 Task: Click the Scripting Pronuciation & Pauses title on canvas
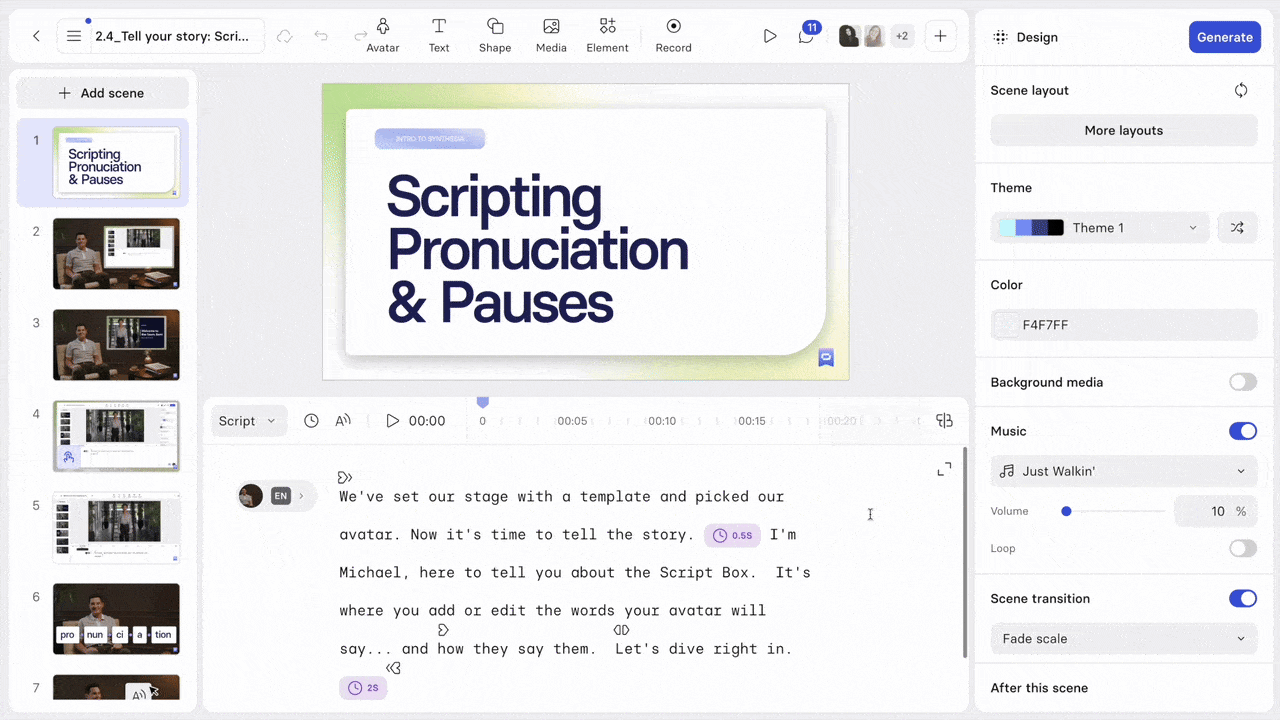tap(538, 249)
